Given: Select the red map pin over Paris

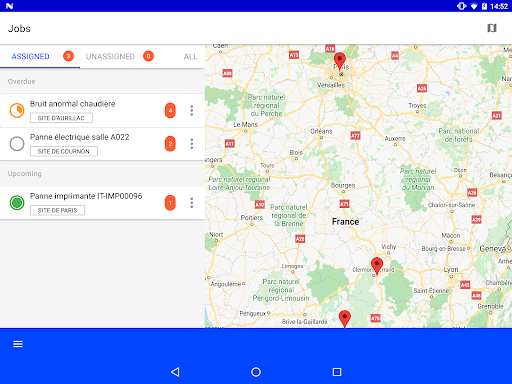Looking at the screenshot, I should (x=340, y=61).
